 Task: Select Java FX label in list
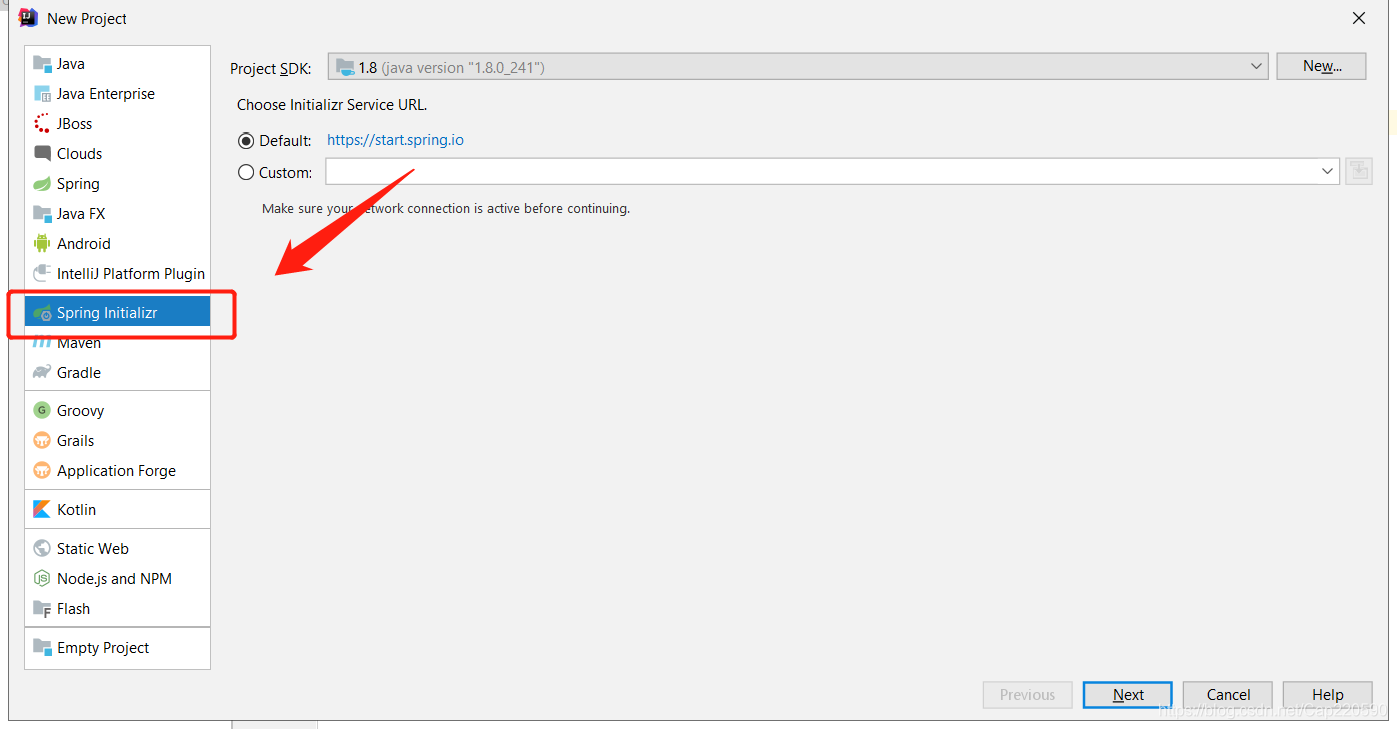coord(81,214)
